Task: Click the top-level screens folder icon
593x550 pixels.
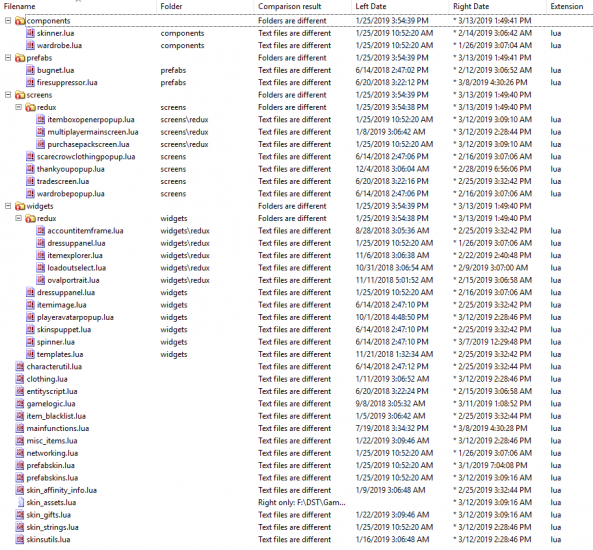Action: (20, 95)
